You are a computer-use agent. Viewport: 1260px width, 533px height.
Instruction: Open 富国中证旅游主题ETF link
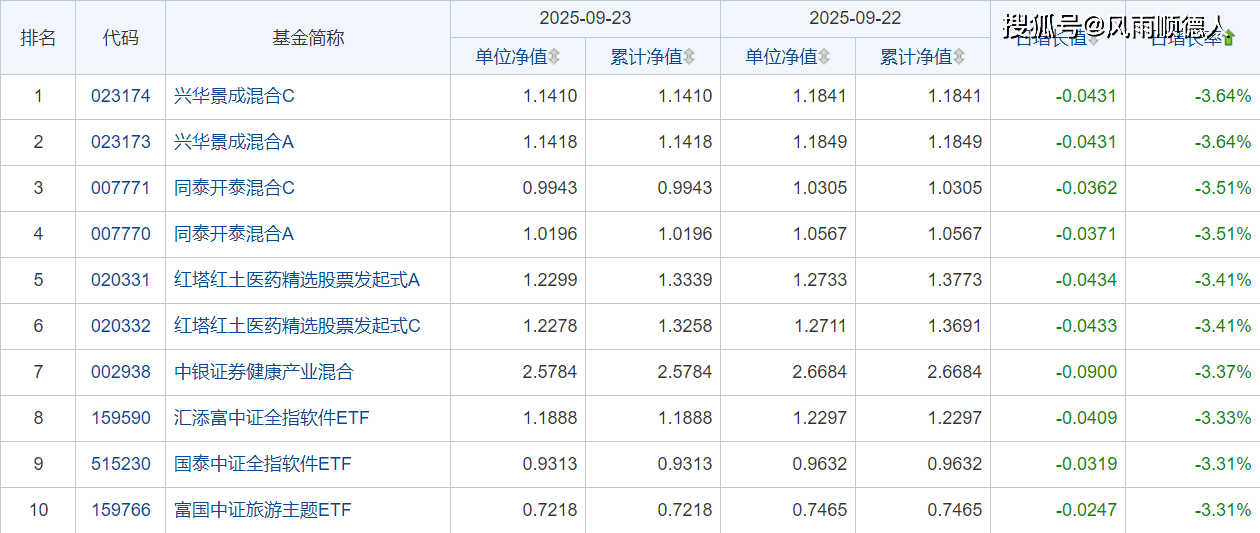(263, 510)
